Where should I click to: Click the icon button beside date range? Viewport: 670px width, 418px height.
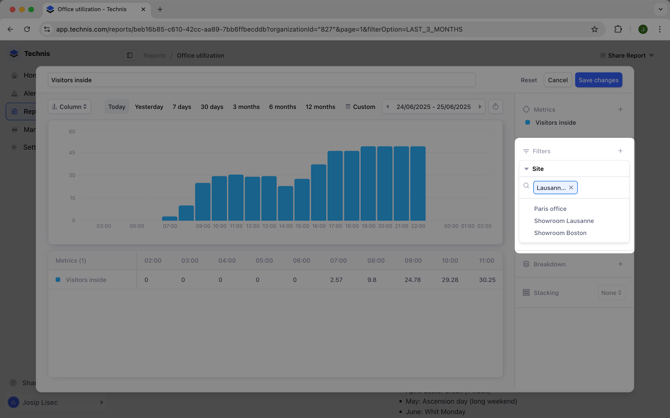point(495,107)
